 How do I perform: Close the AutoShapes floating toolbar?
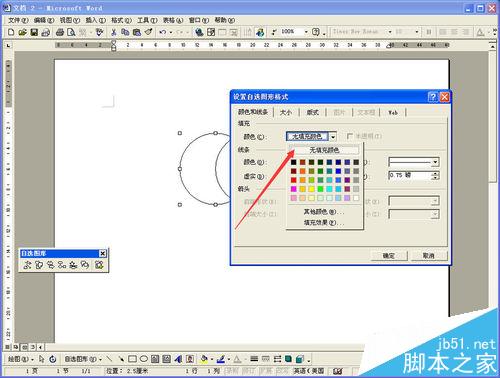click(x=103, y=254)
